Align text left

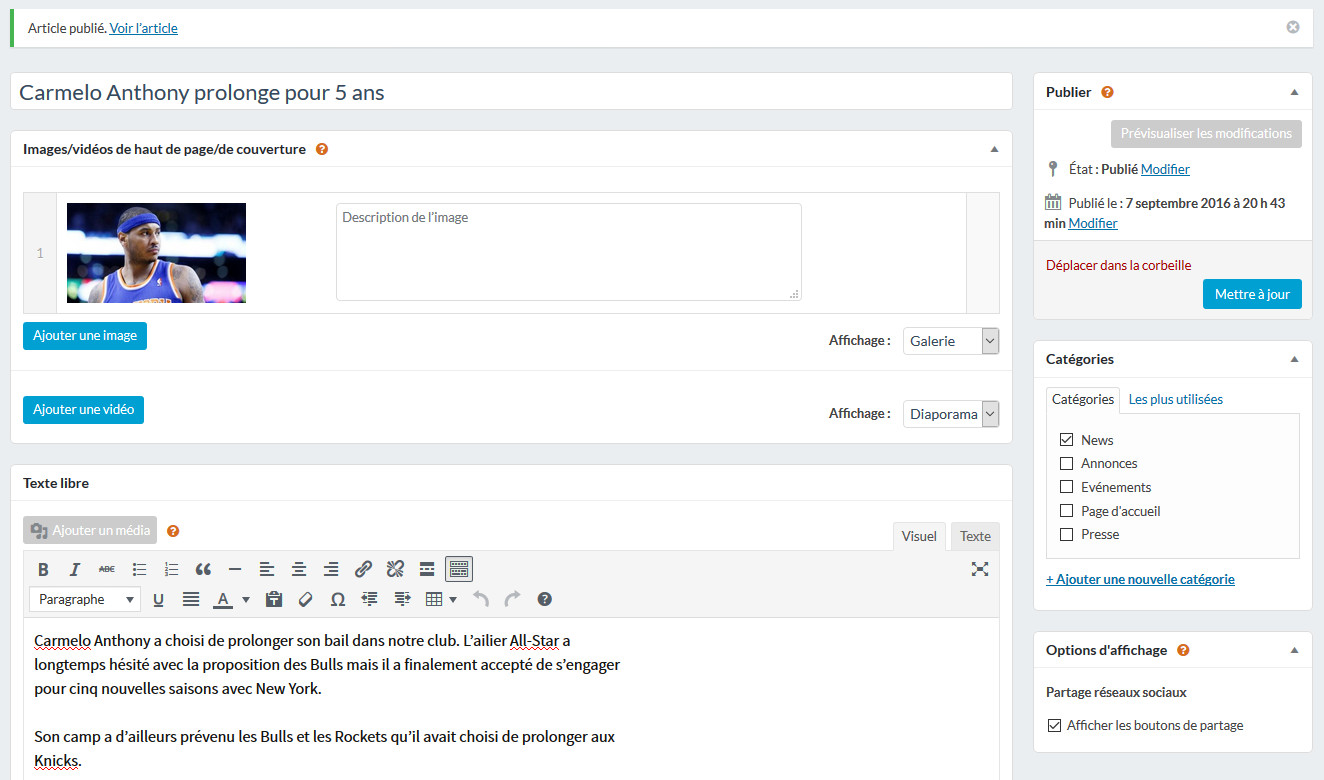point(267,569)
